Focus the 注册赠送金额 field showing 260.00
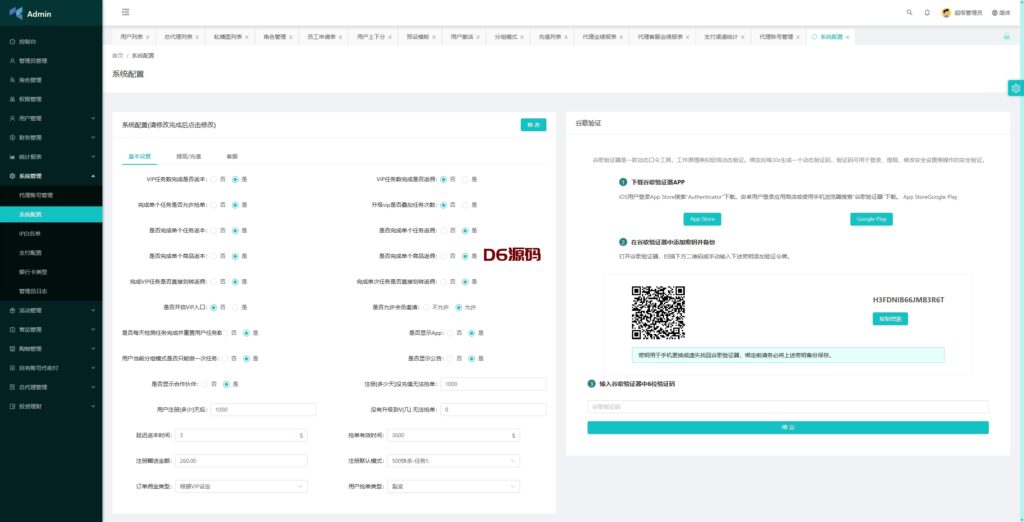The width and height of the screenshot is (1024, 522). (x=241, y=461)
